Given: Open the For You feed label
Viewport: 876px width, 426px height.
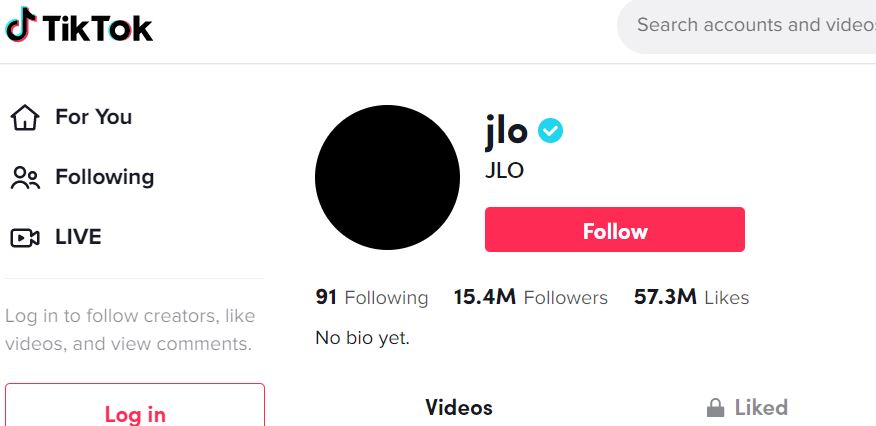Looking at the screenshot, I should (93, 117).
